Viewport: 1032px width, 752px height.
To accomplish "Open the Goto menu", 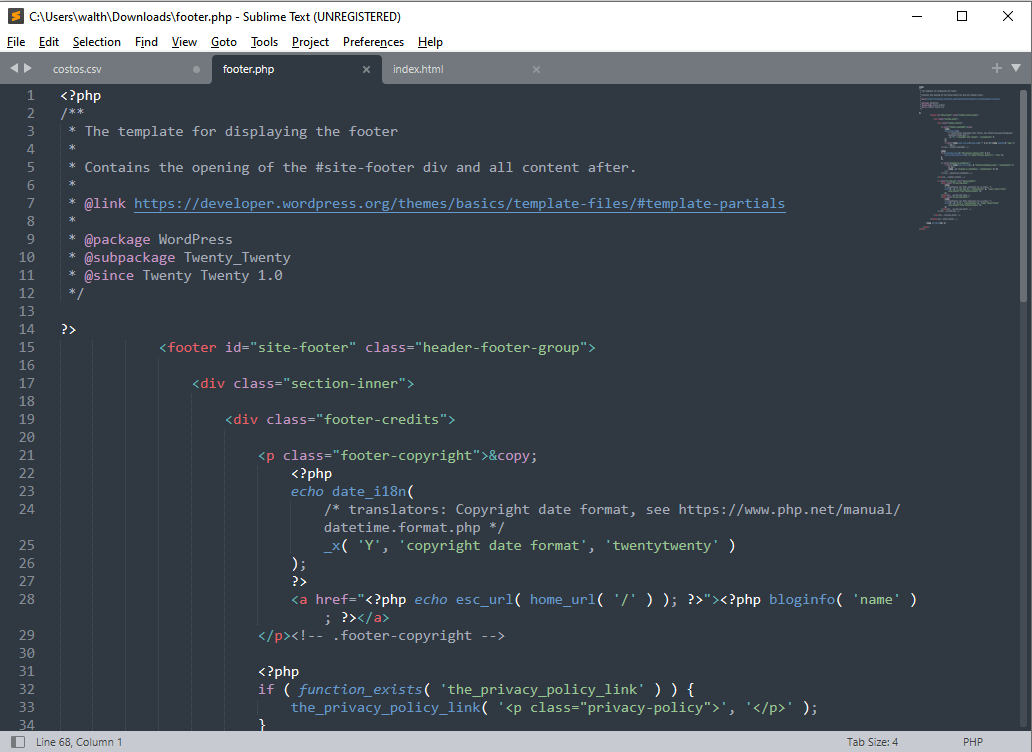I will point(224,42).
